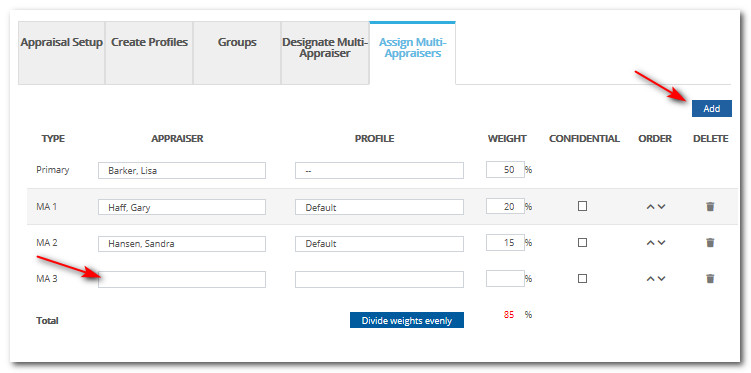
Task: Open profile dropdown for Hansen, Sandra
Action: point(379,244)
